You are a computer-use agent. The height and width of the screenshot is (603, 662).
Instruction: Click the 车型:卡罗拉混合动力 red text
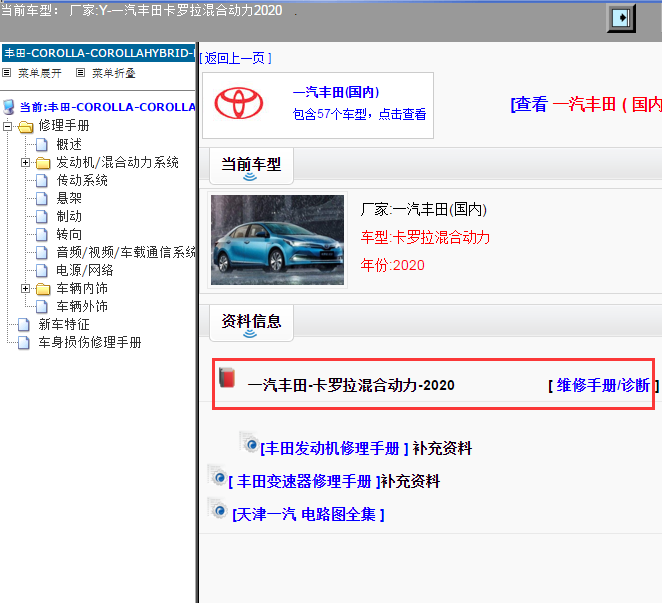[x=425, y=237]
